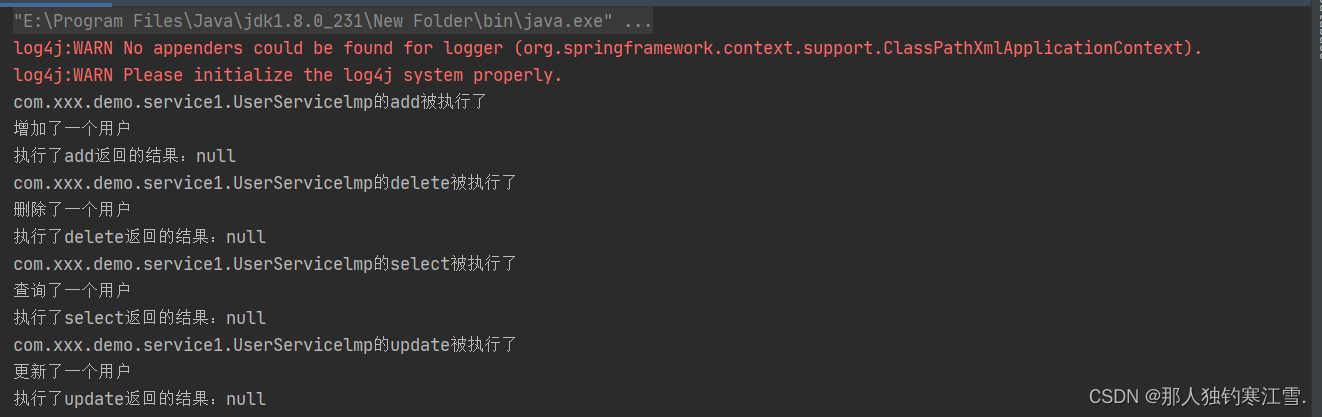Click the UserServicelmp select被执行了 output line

(265, 264)
